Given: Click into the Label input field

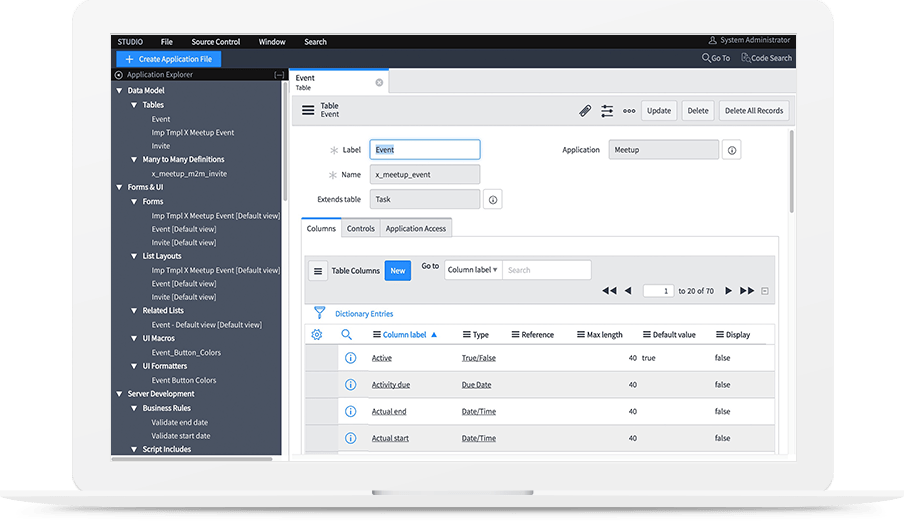Looking at the screenshot, I should coord(425,150).
